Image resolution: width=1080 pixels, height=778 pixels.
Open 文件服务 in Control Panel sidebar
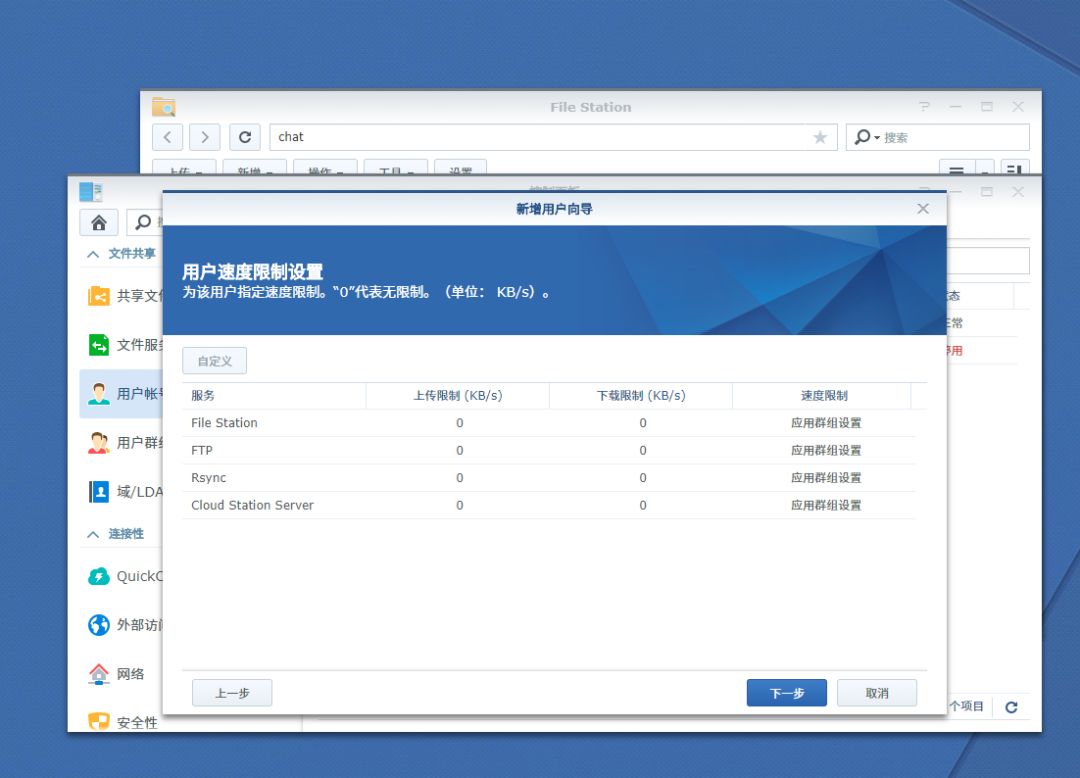click(122, 344)
